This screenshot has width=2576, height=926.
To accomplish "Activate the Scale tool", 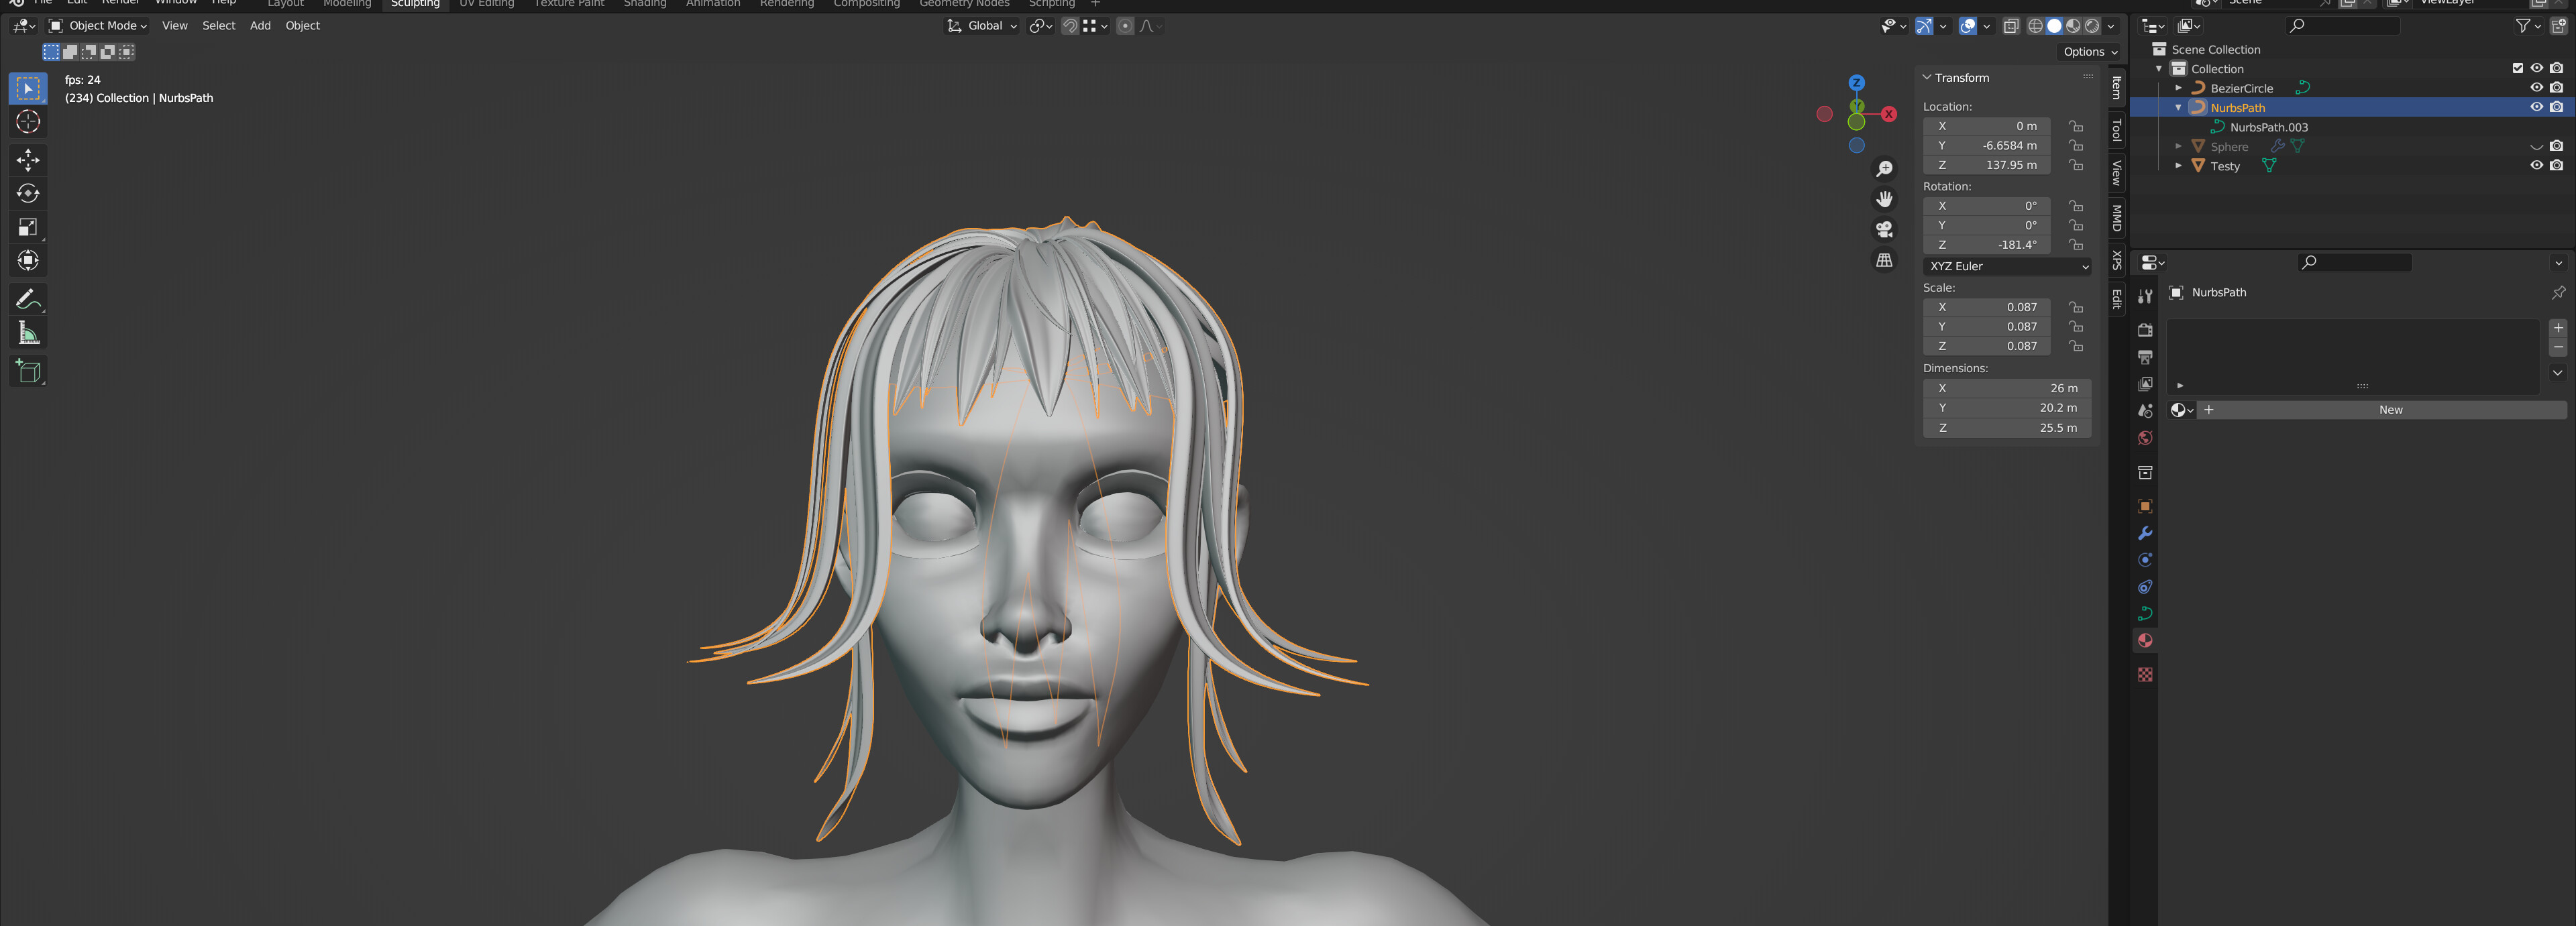I will (28, 228).
